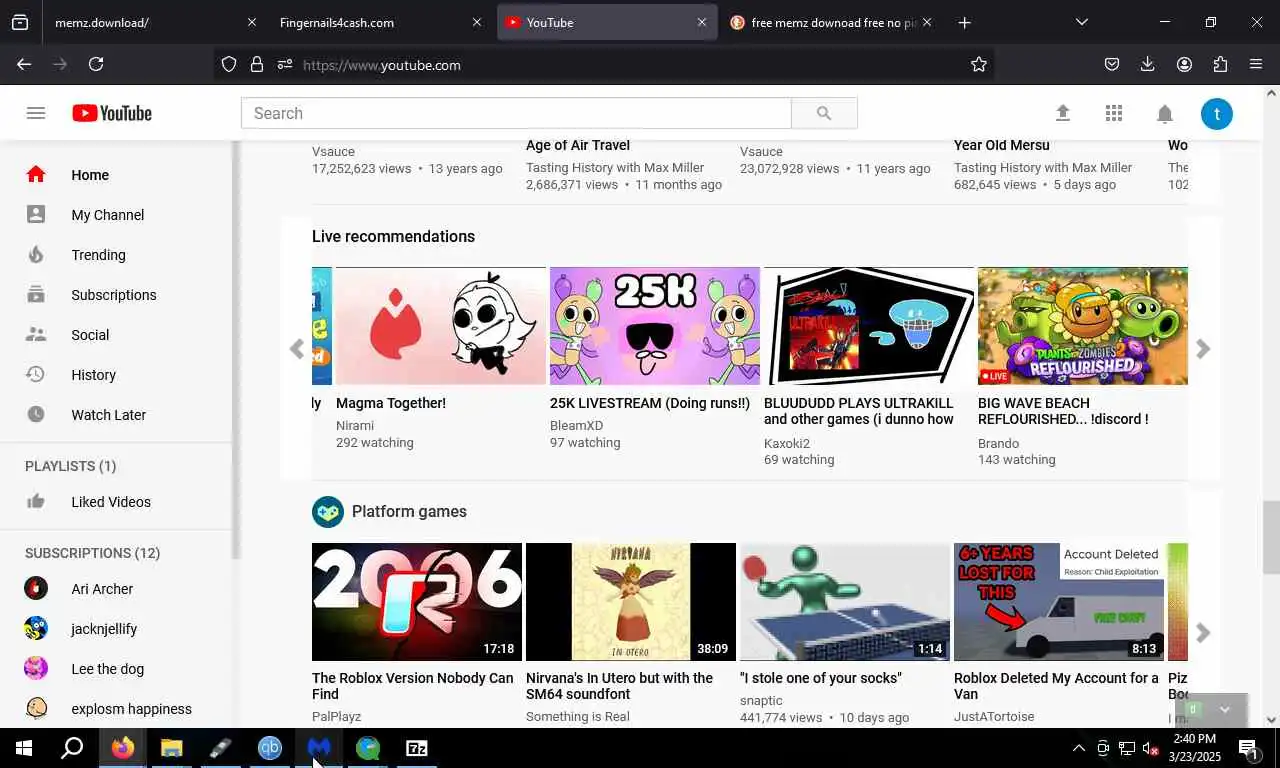Open BIG WAVE BEACH REFLOURISHED thumbnail
The width and height of the screenshot is (1280, 768).
pyautogui.click(x=1083, y=326)
